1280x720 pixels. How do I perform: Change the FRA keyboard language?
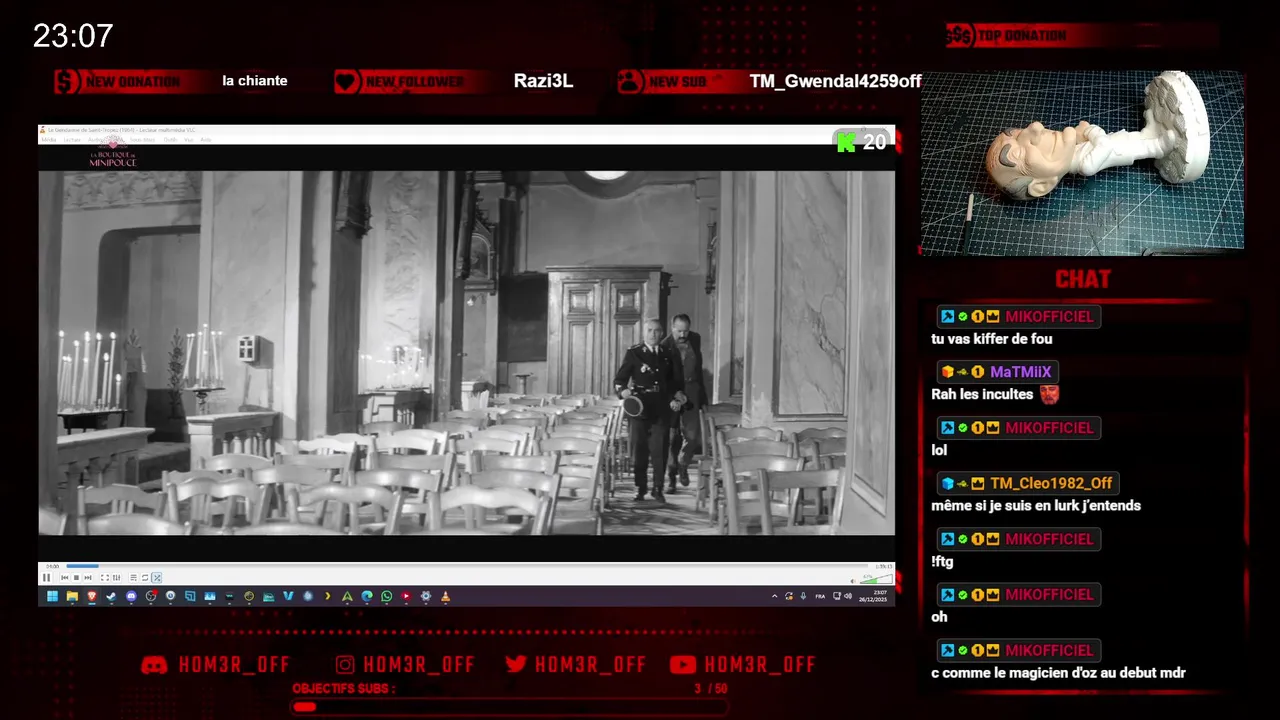tap(820, 596)
